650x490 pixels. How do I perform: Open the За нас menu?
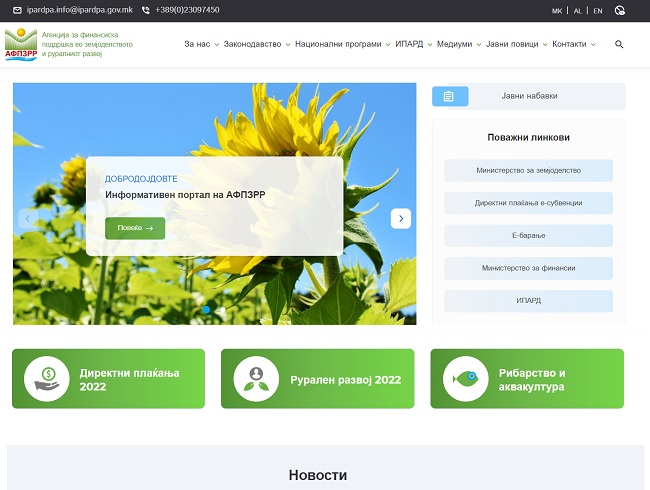201,45
